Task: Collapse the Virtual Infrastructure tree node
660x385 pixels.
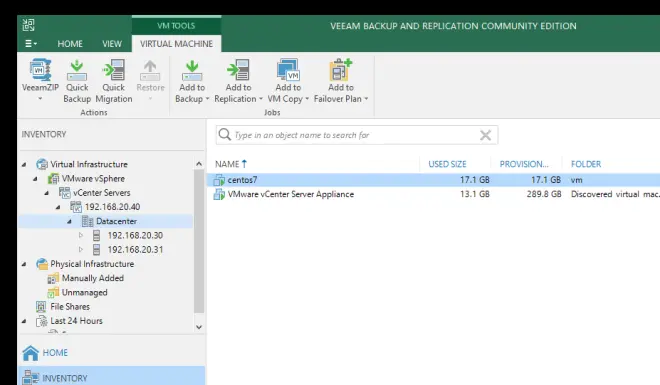Action: pyautogui.click(x=24, y=165)
